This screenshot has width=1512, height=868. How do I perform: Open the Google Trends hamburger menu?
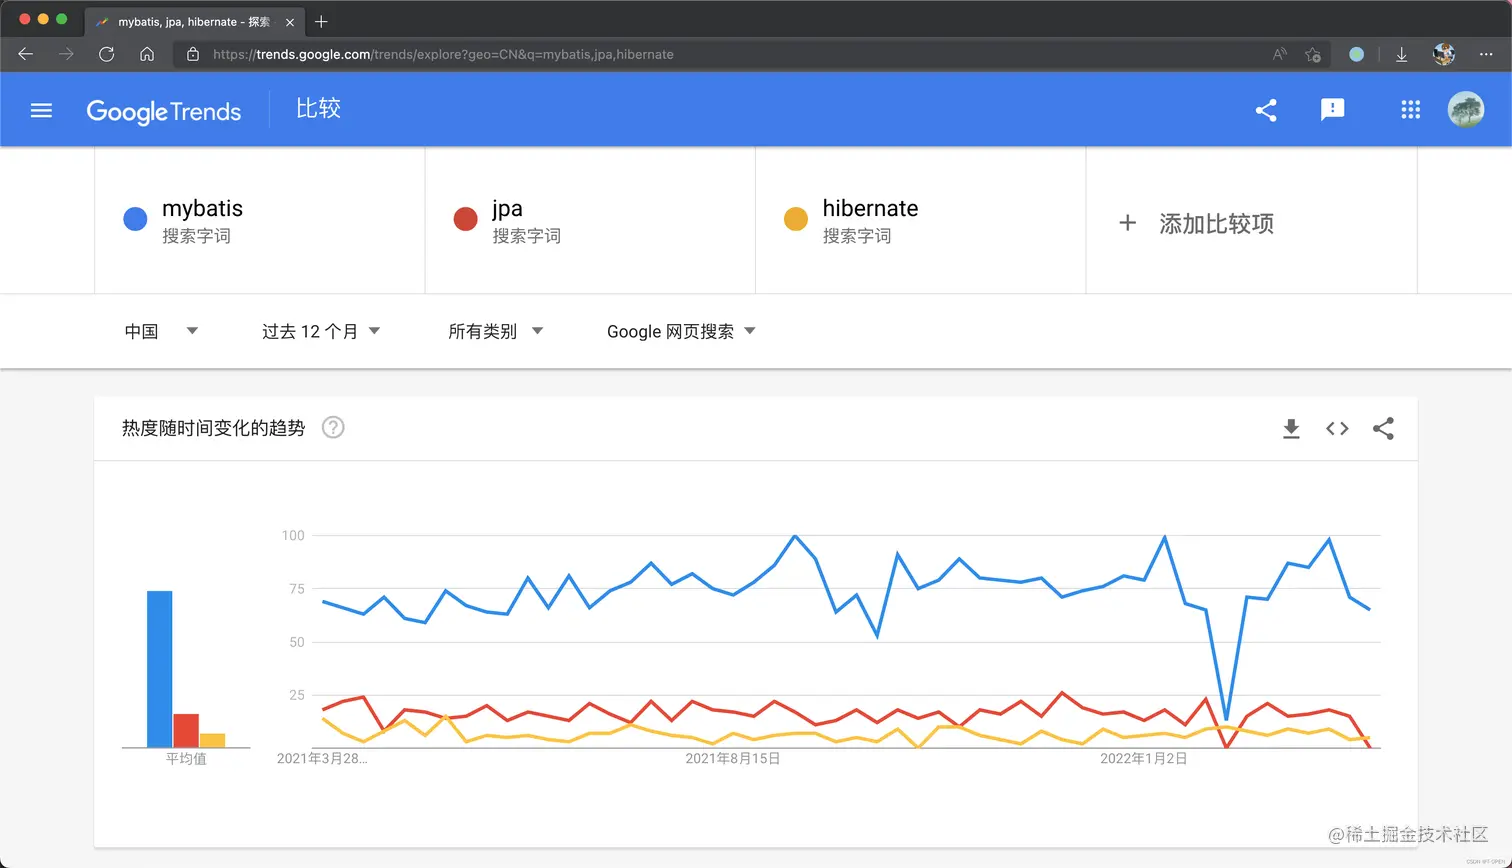(41, 110)
